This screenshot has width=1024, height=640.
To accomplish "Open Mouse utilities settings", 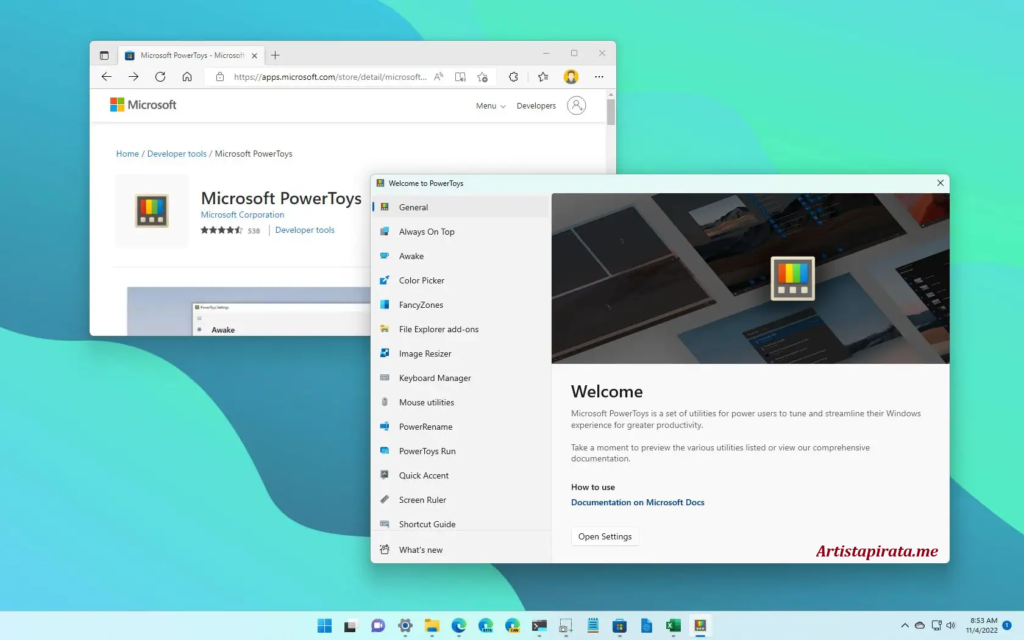I will coord(428,402).
